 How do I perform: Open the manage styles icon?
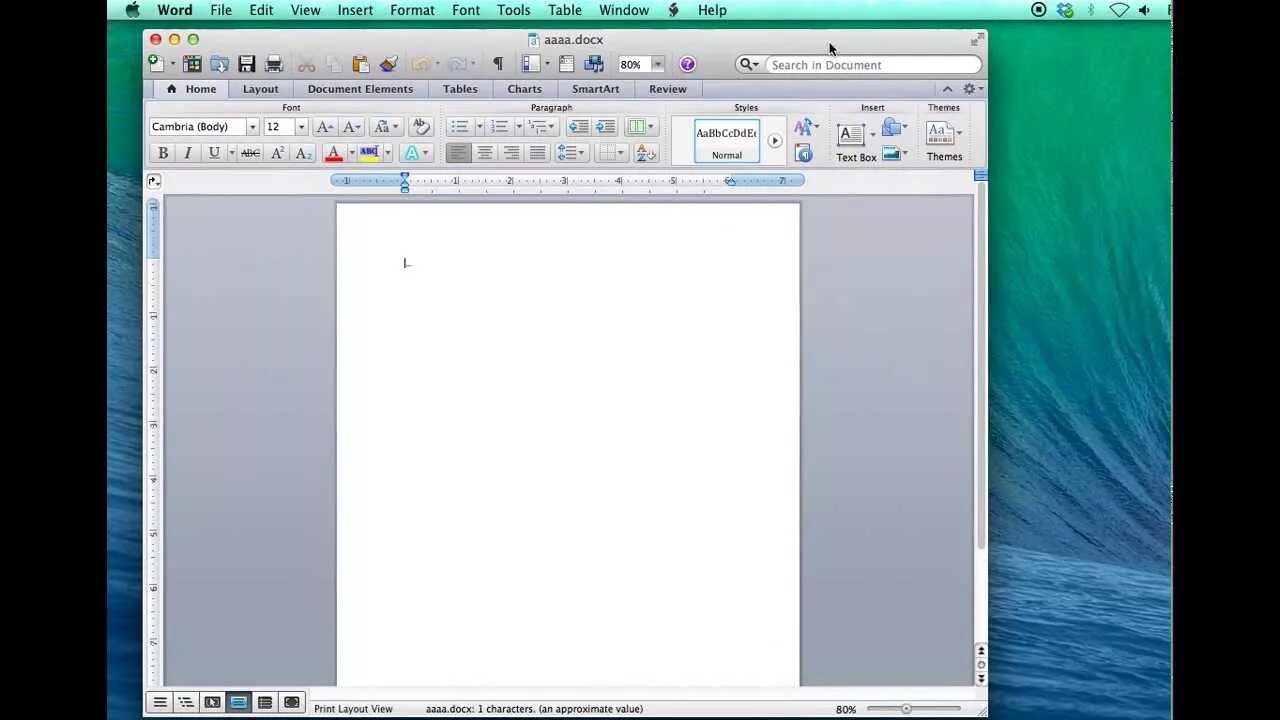(x=803, y=153)
